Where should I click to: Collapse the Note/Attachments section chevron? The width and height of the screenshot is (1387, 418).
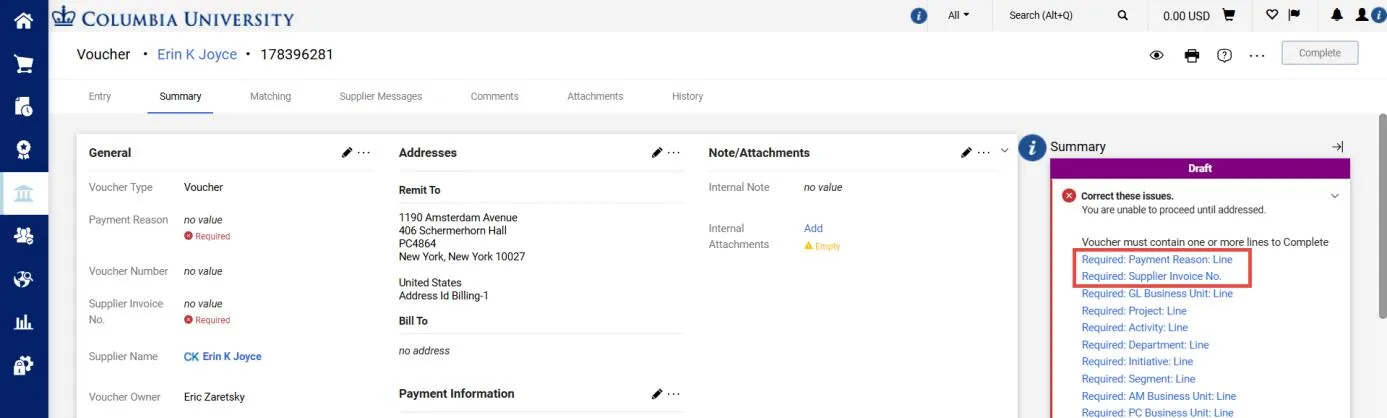(x=1005, y=151)
